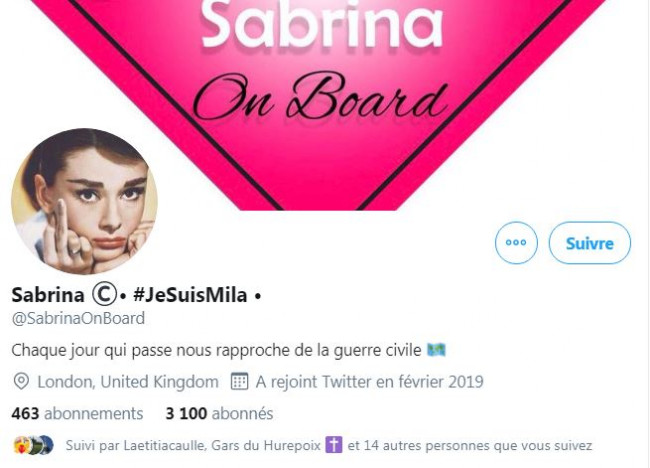Screen dimensions: 650x468
Task: Click the #JeSuisMila hashtag in name
Action: pos(190,295)
